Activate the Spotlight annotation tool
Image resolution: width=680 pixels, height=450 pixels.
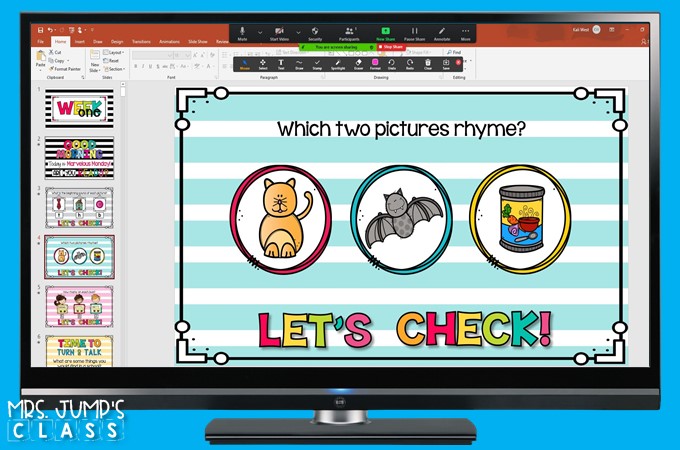338,64
